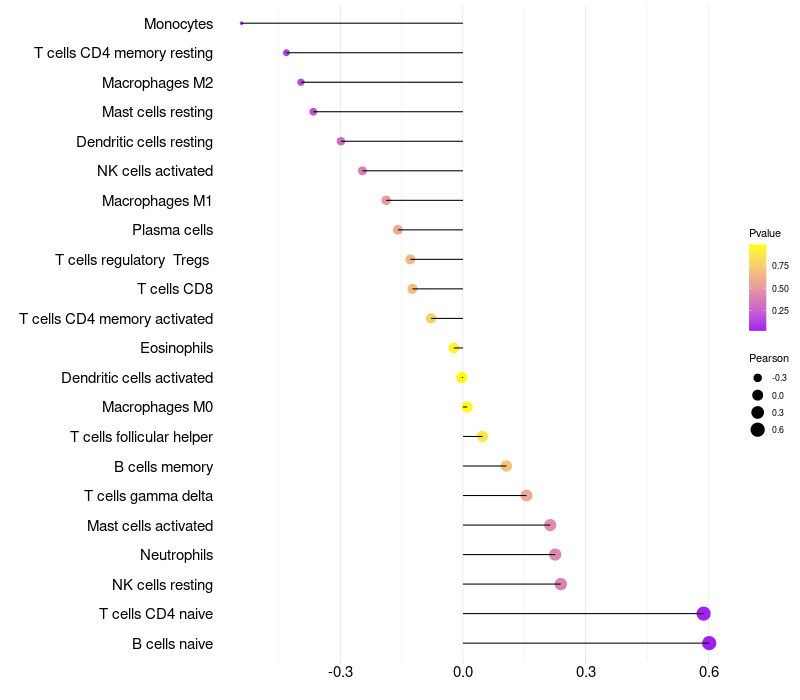This screenshot has height=700, width=800.
Task: Click the Eosinophils yellow dot
Action: pos(454,348)
